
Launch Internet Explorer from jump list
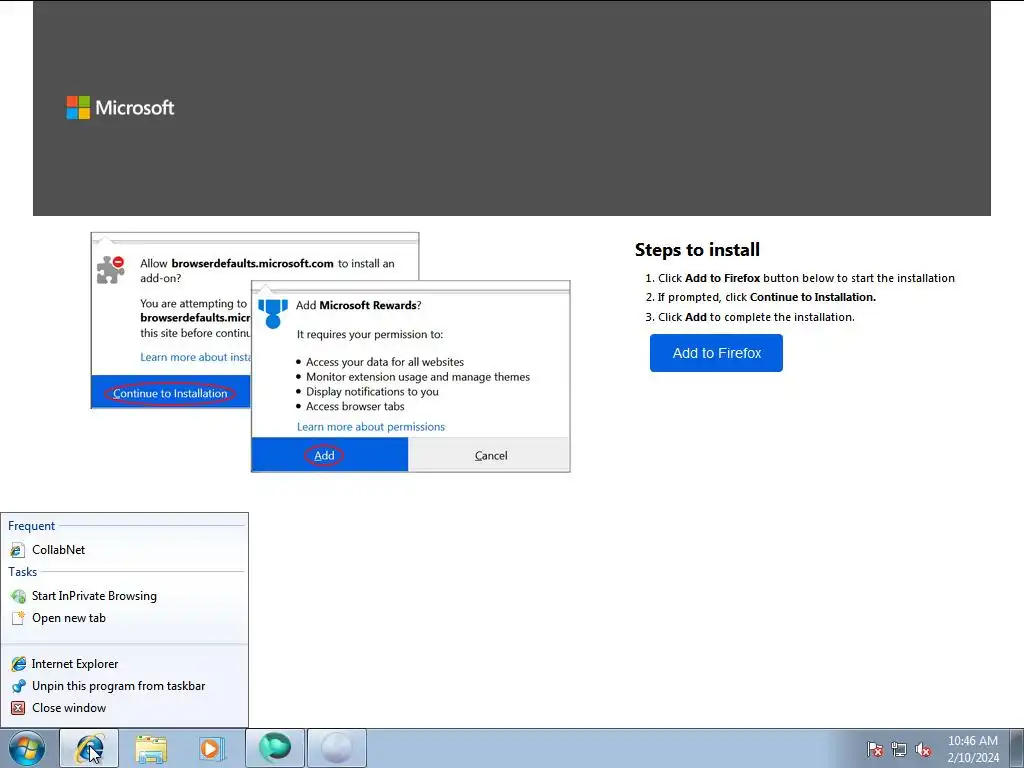tap(124, 664)
